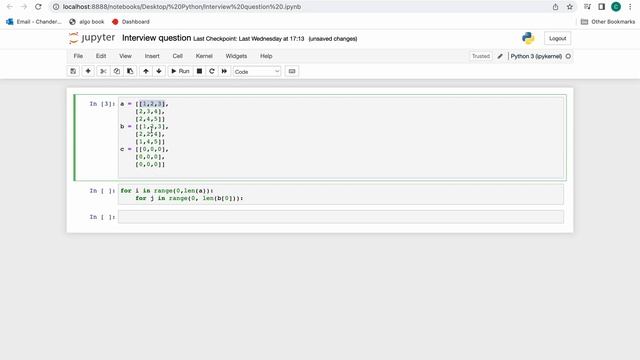Bookmark this page with star icon
Screen dimensions: 640x360
coord(570,7)
